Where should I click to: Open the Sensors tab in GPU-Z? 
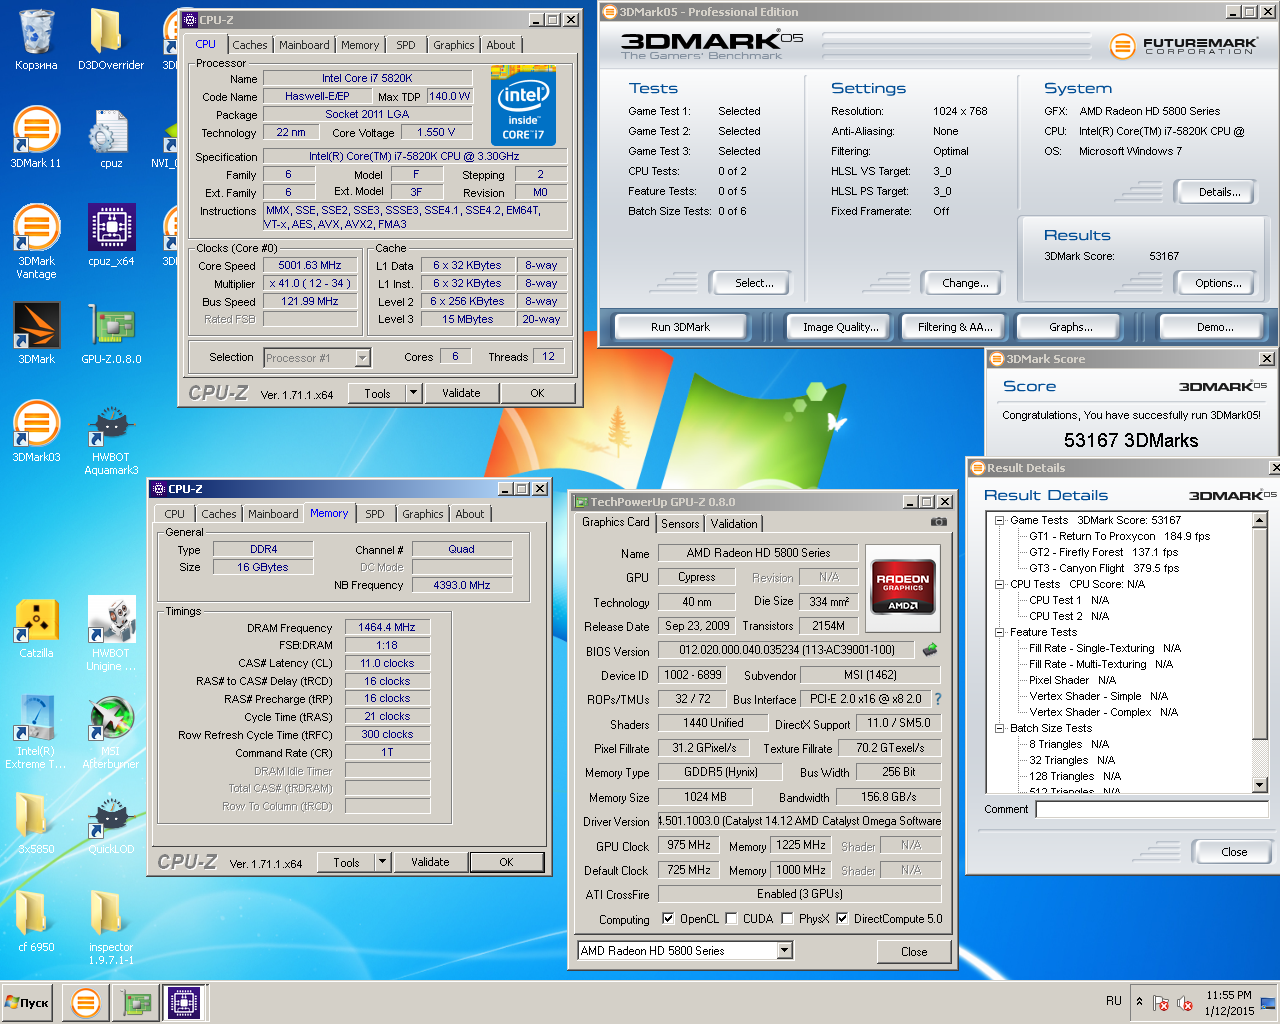tap(680, 524)
